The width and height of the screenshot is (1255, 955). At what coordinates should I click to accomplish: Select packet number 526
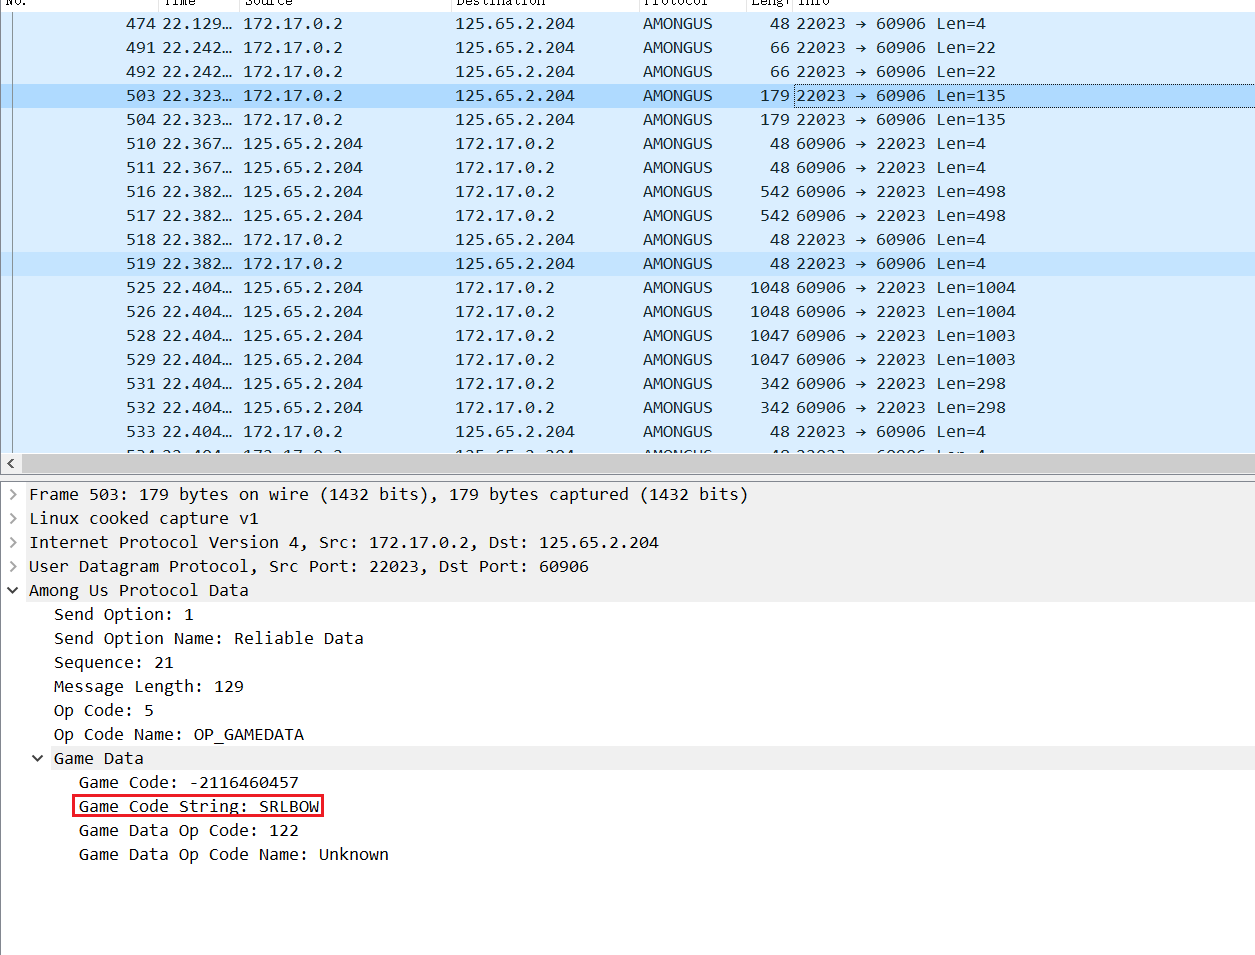(627, 312)
